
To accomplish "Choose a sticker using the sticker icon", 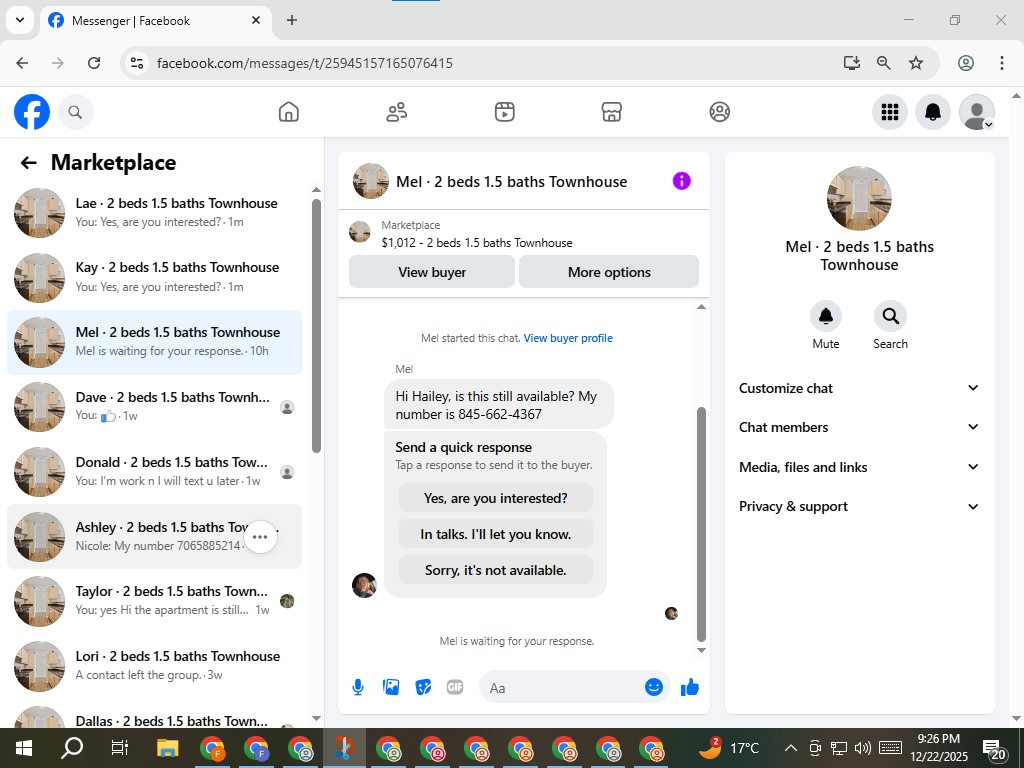I will point(423,687).
